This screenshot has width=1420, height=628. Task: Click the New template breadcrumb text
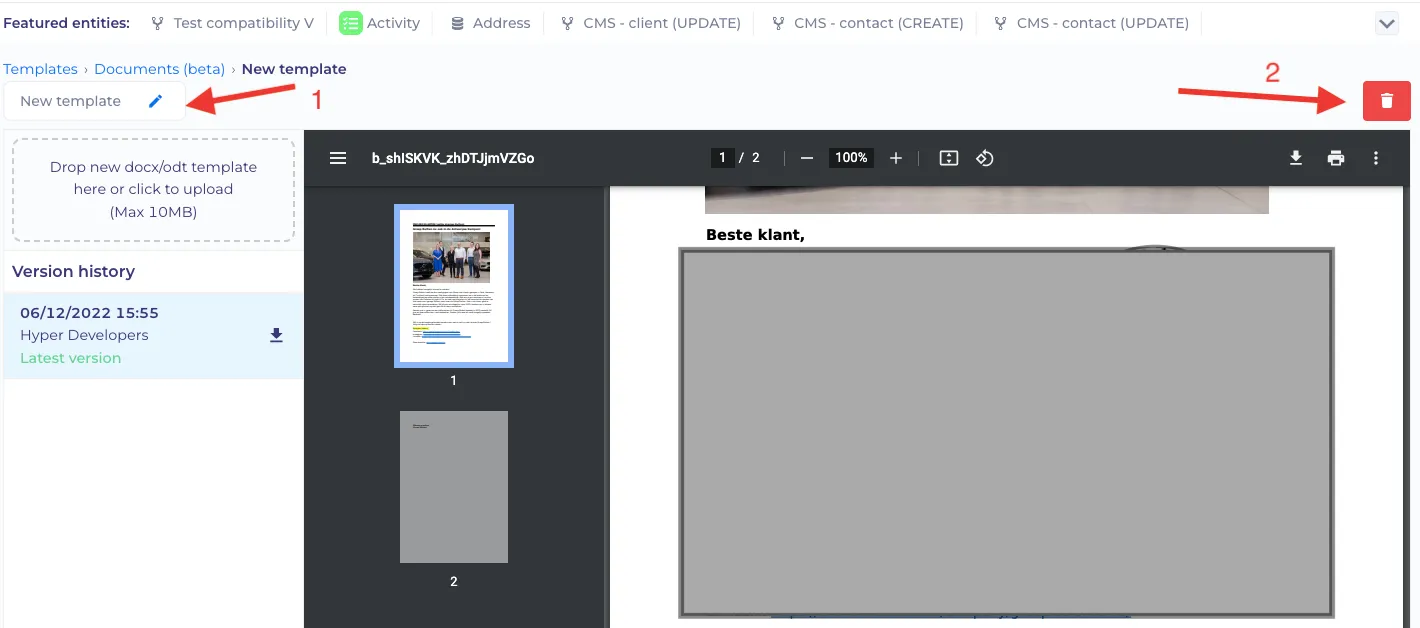(294, 69)
